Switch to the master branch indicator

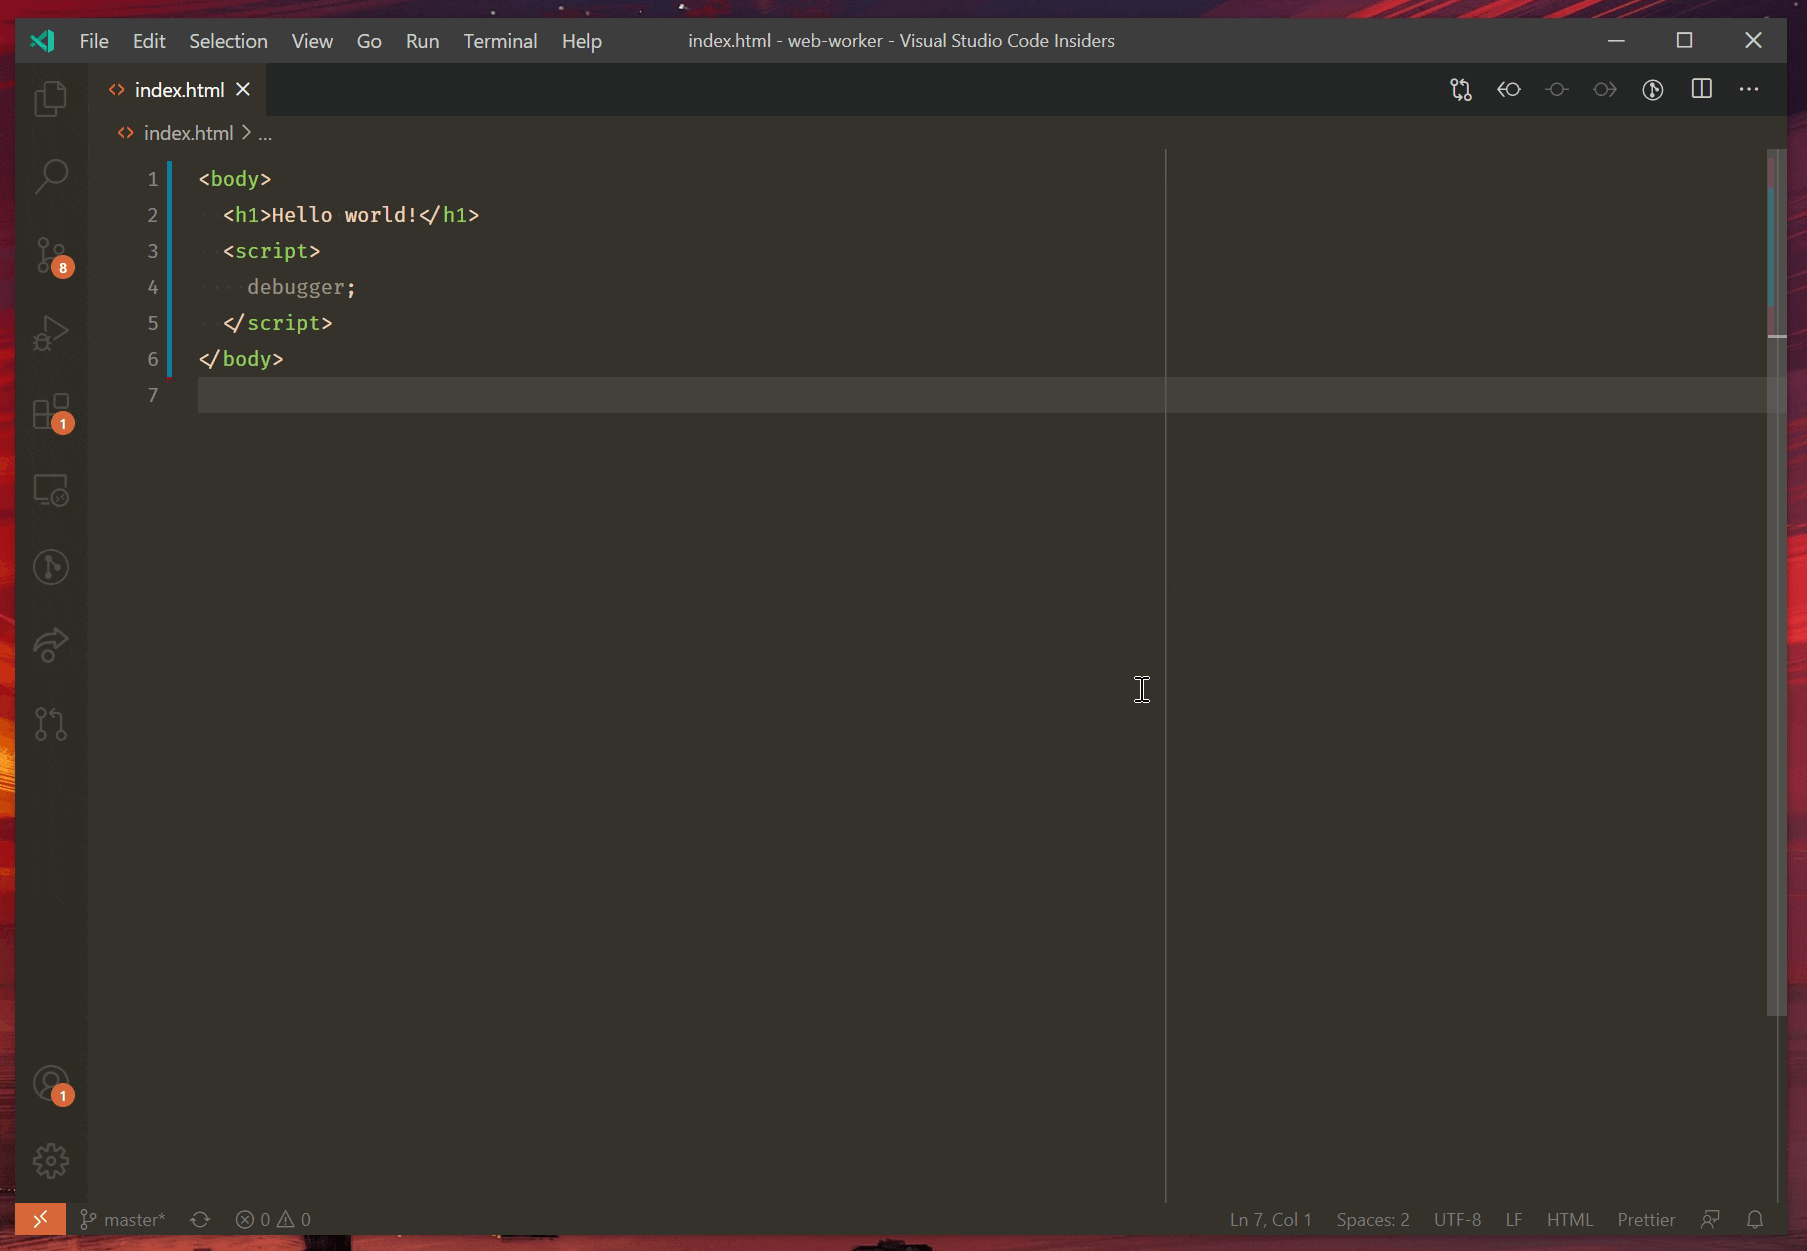click(x=122, y=1219)
